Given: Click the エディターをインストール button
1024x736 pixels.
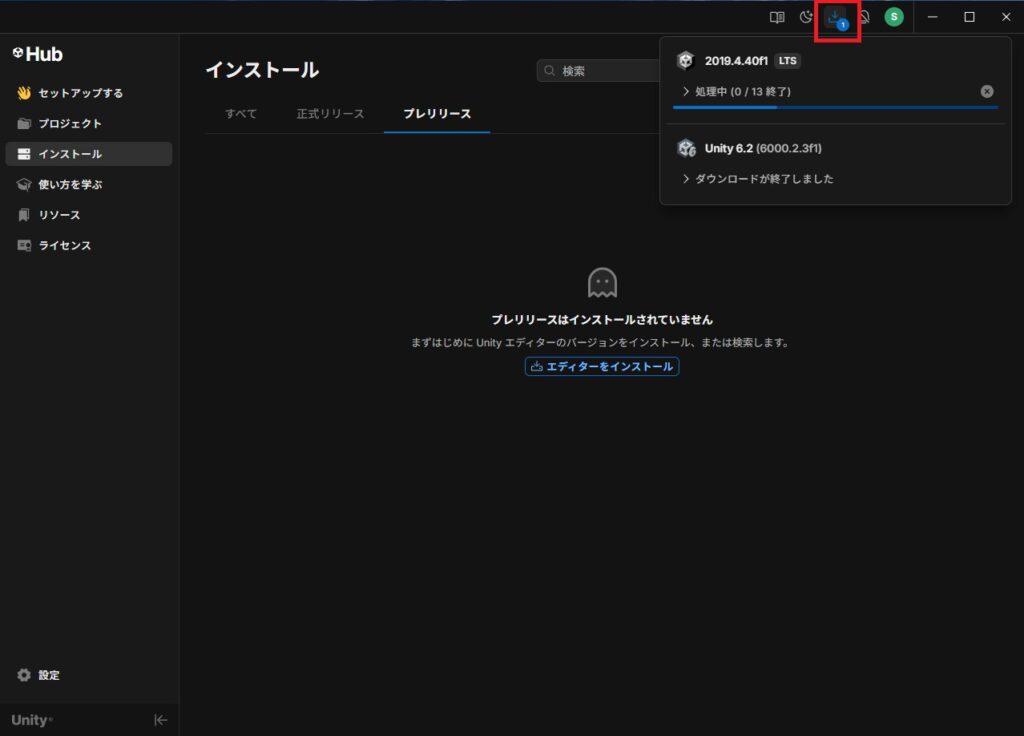Looking at the screenshot, I should pos(601,366).
